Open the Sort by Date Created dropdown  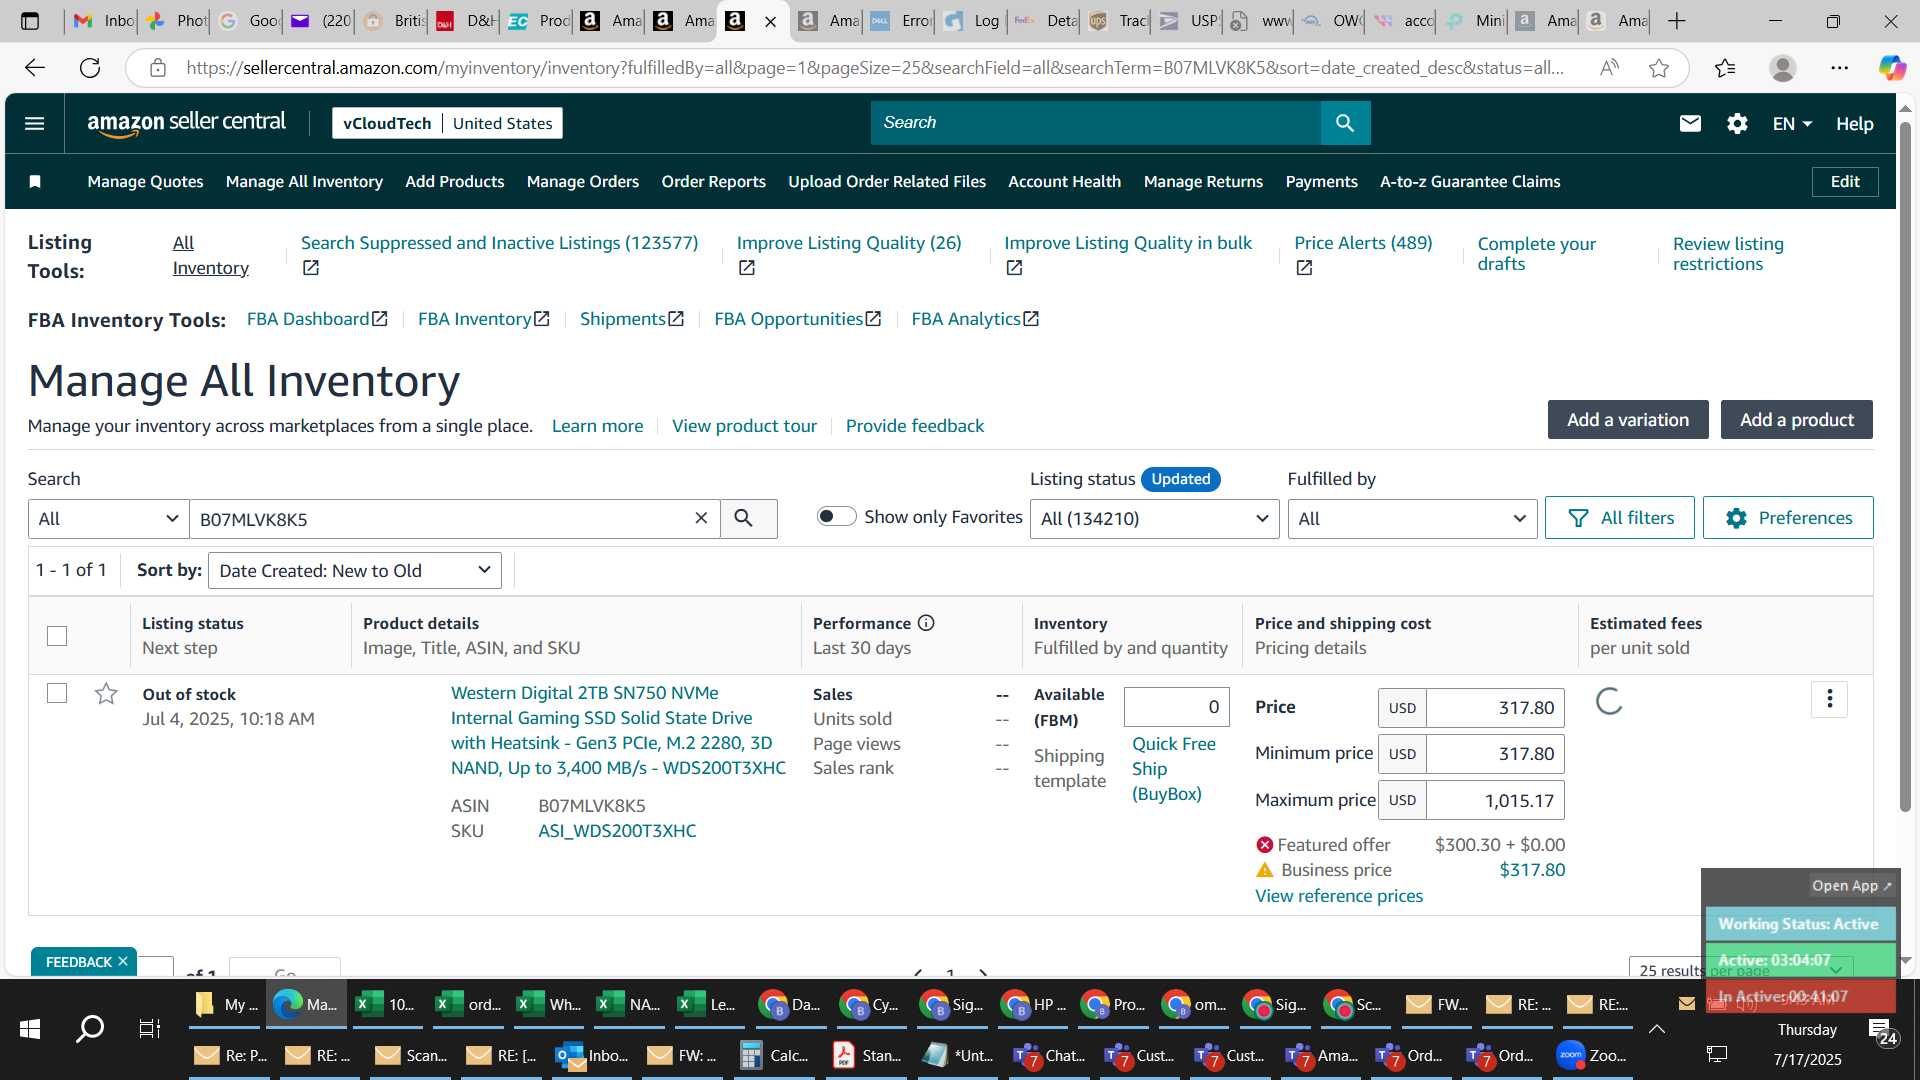tap(355, 570)
